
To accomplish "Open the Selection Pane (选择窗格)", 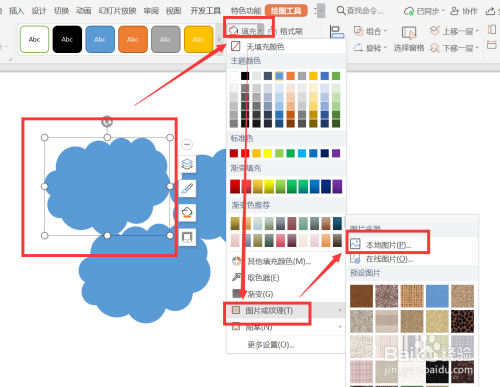I will 409,40.
